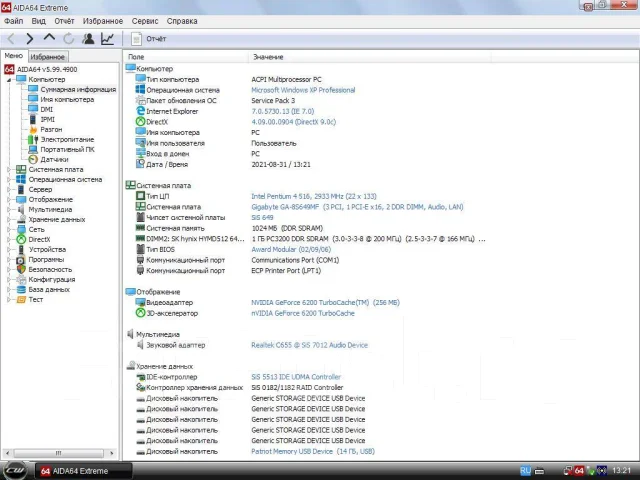
Task: Open the Избранное menu in the menu bar
Action: pyautogui.click(x=103, y=21)
